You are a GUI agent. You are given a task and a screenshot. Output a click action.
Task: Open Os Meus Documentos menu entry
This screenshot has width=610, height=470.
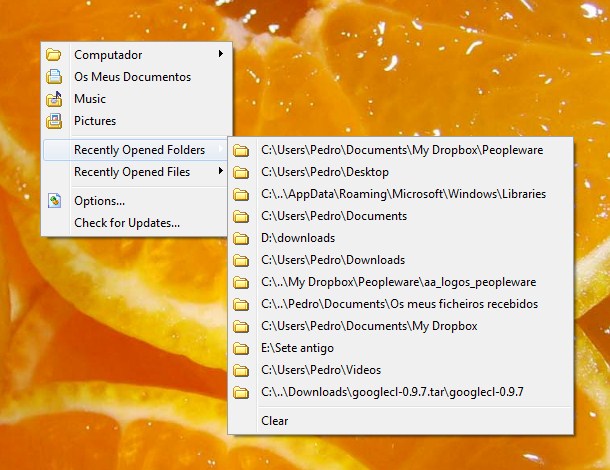[136, 77]
